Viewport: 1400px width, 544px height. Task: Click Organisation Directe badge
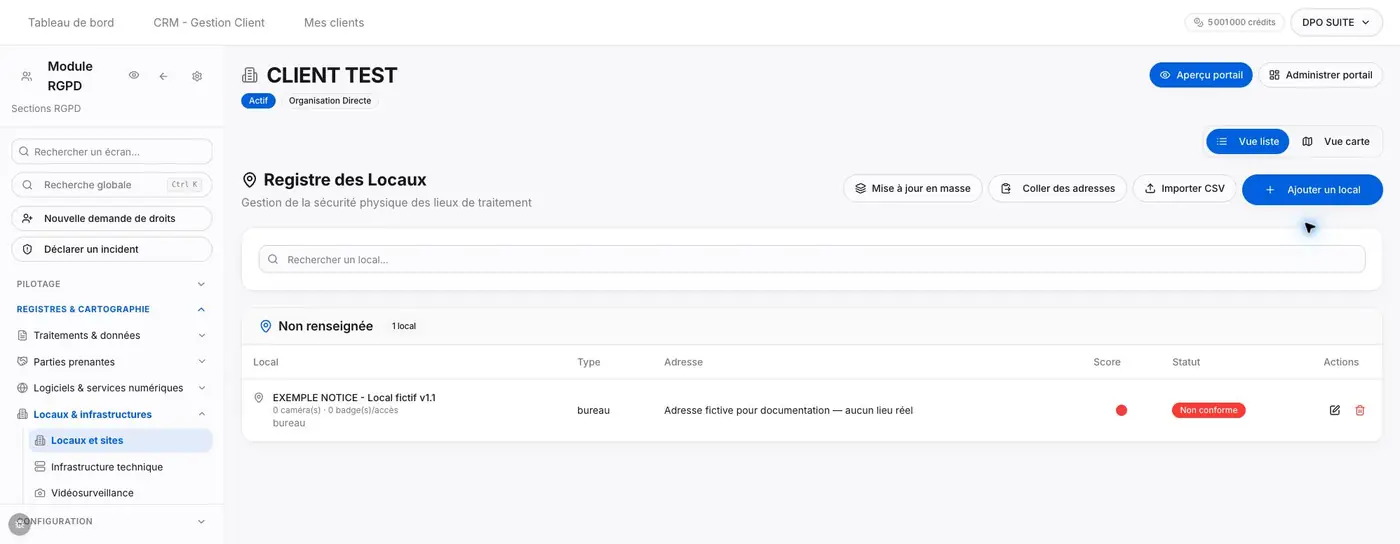coord(329,101)
